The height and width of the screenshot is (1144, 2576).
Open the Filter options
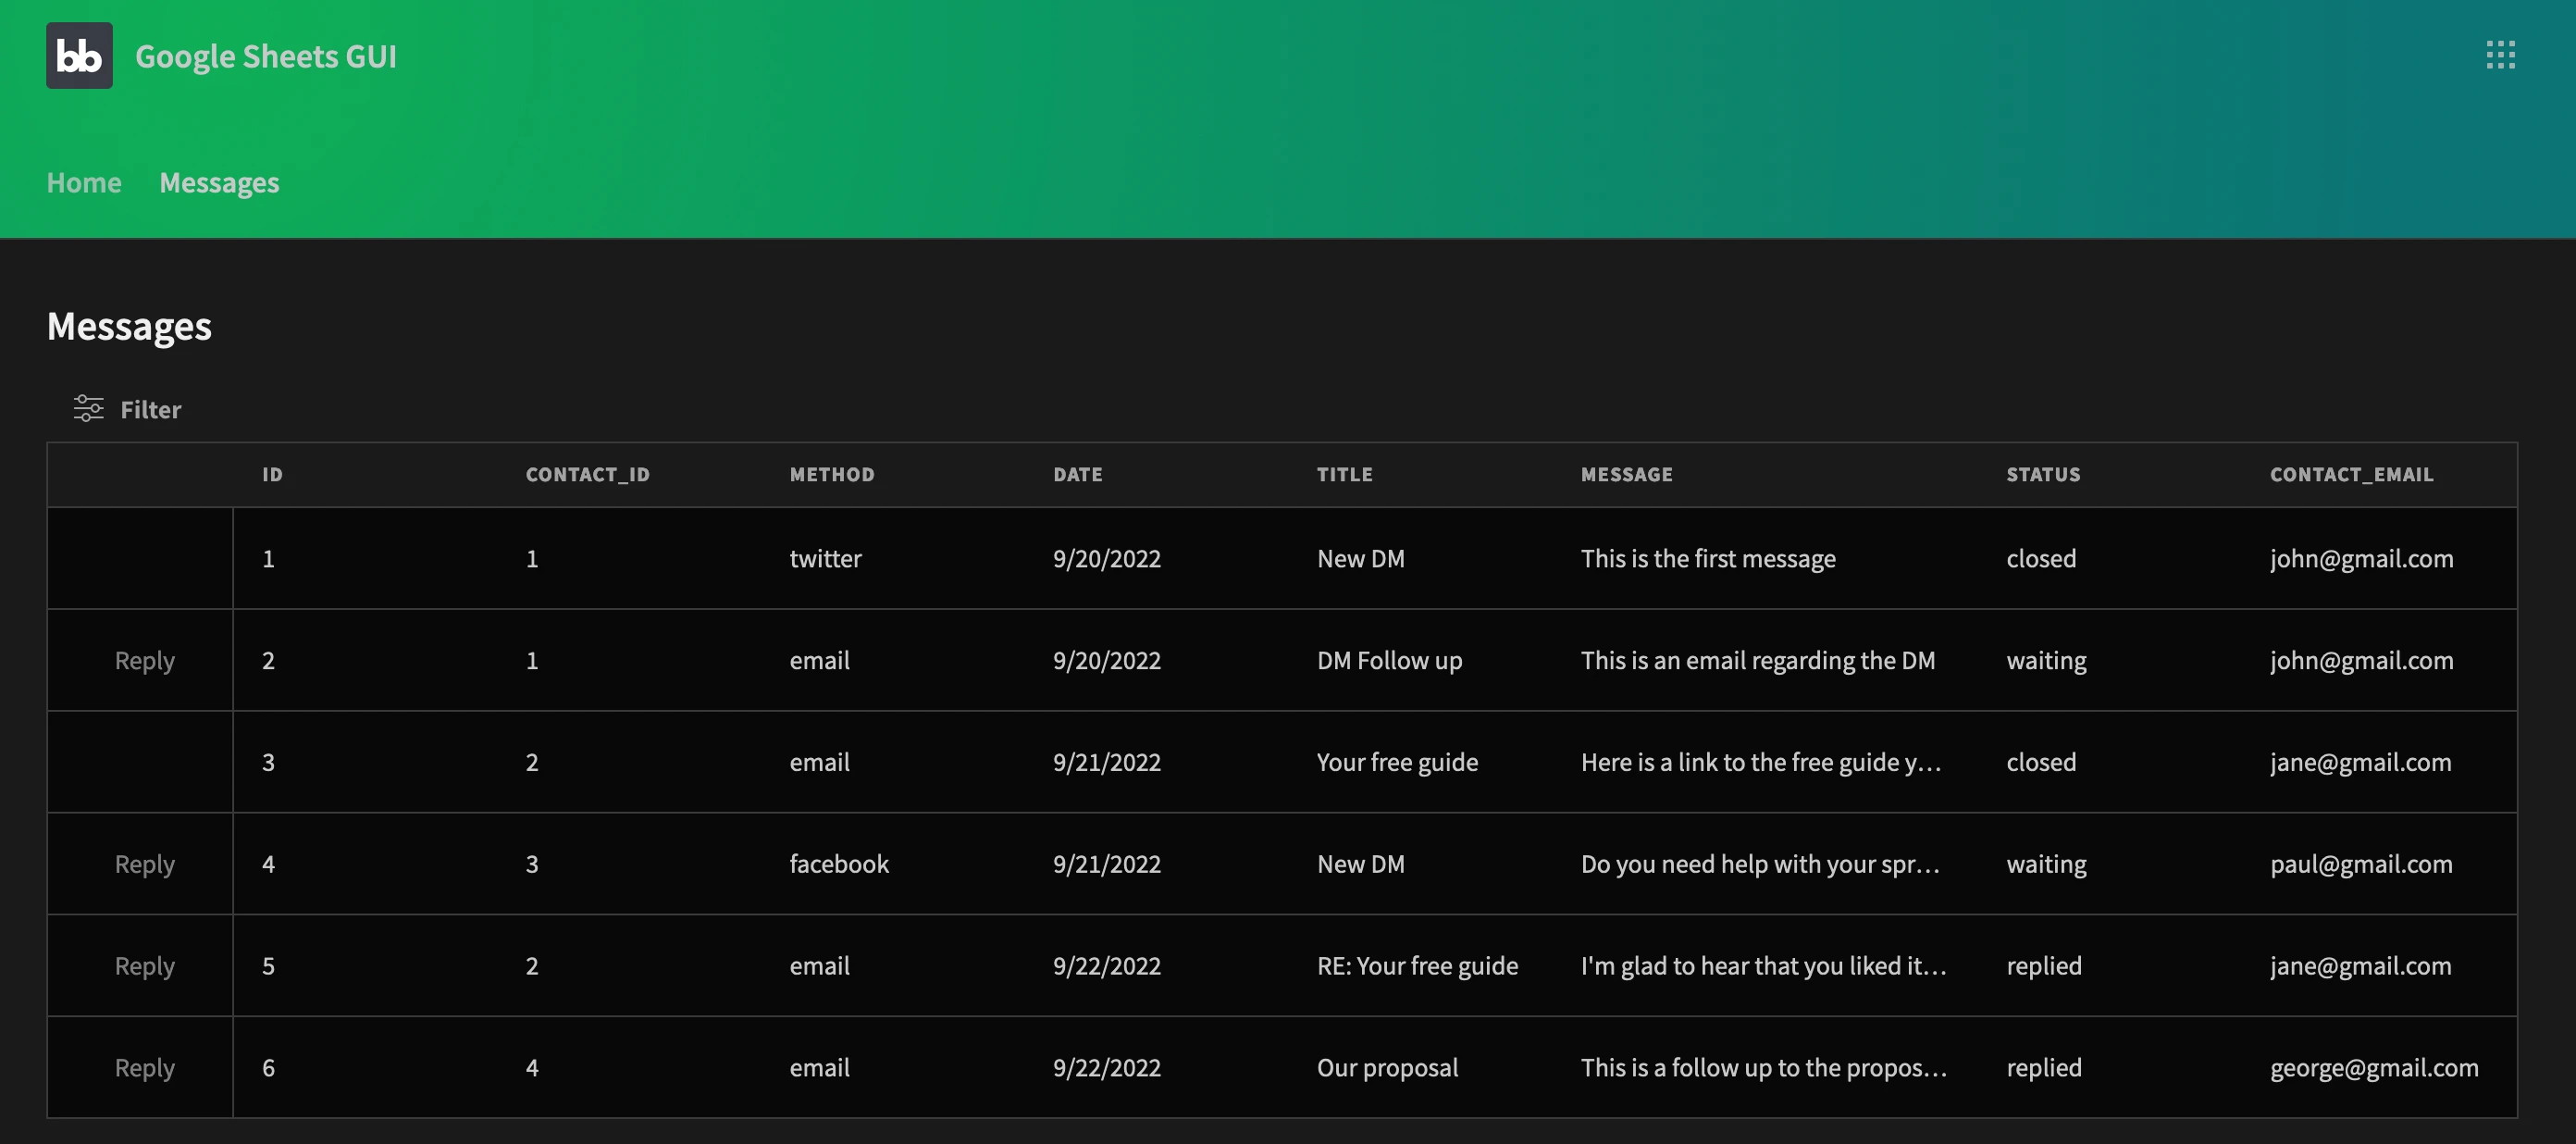[127, 409]
